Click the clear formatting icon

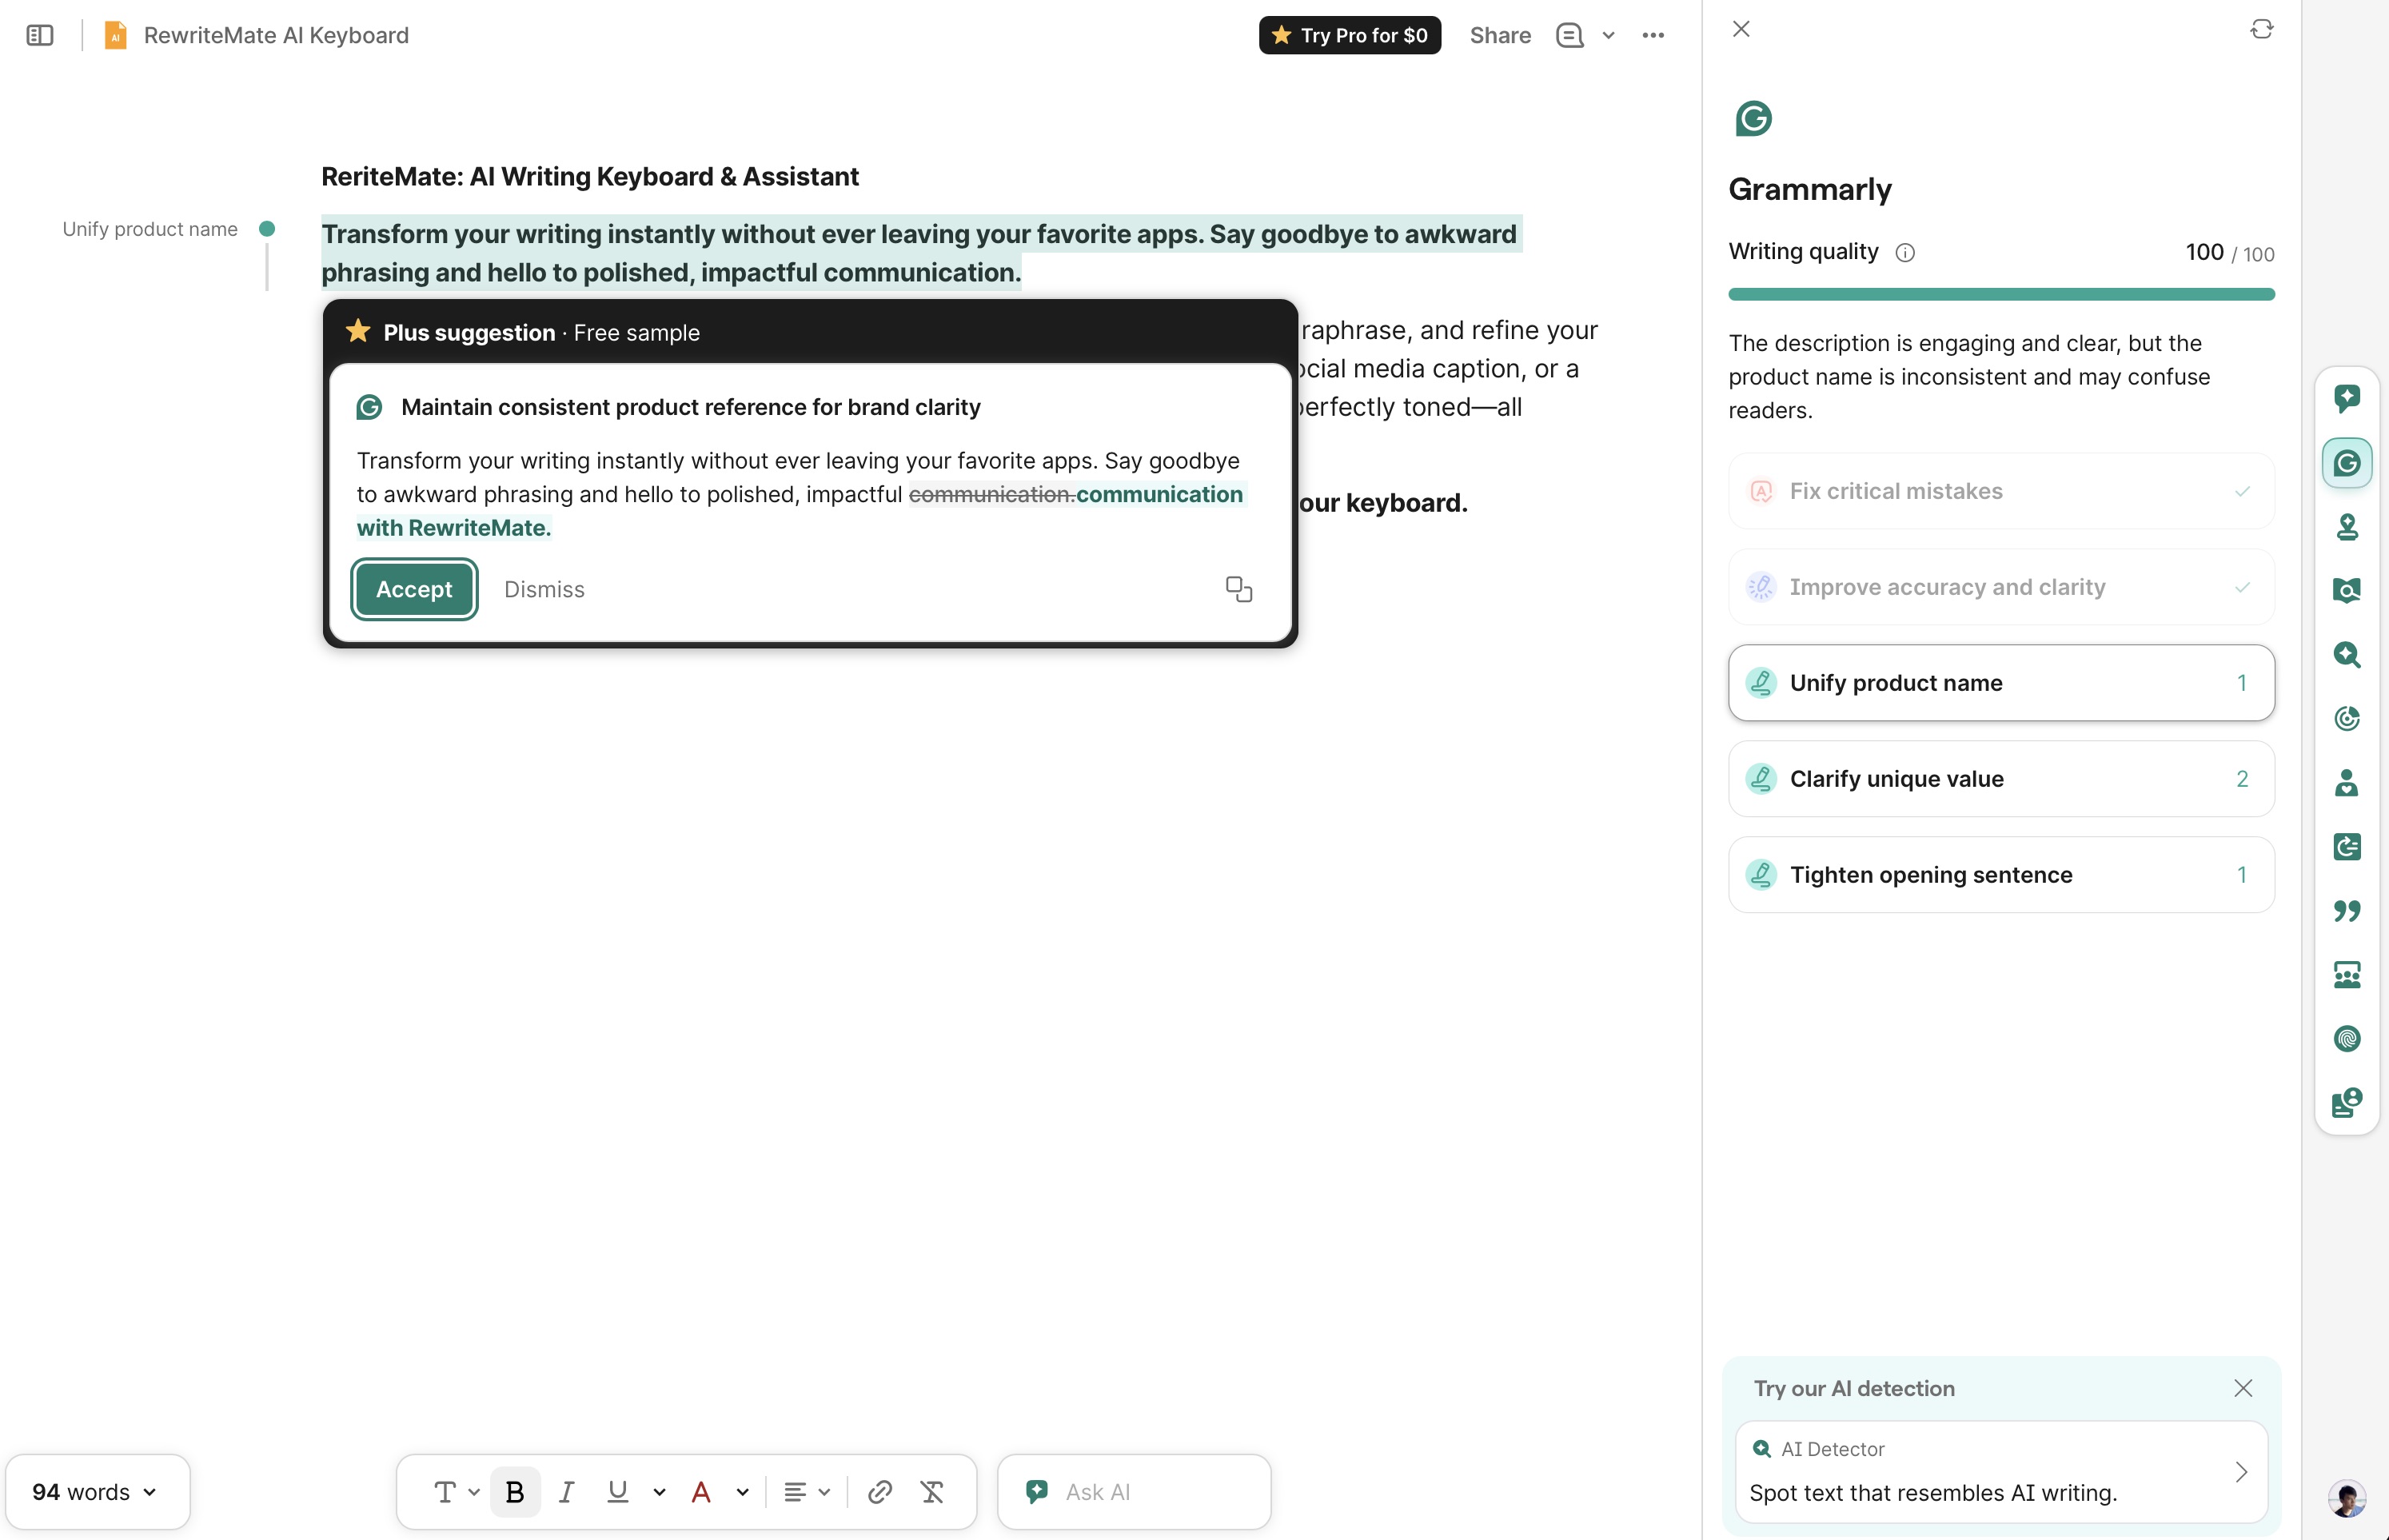932,1492
